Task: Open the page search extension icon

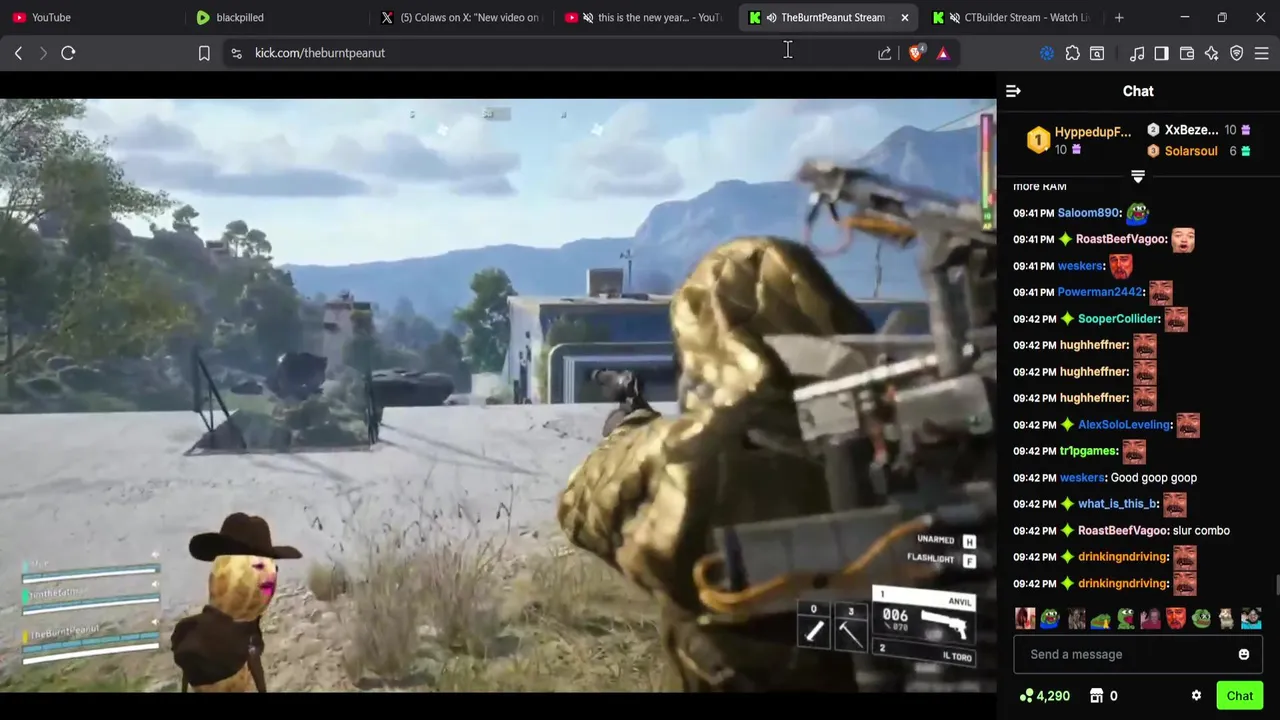Action: pyautogui.click(x=1097, y=53)
